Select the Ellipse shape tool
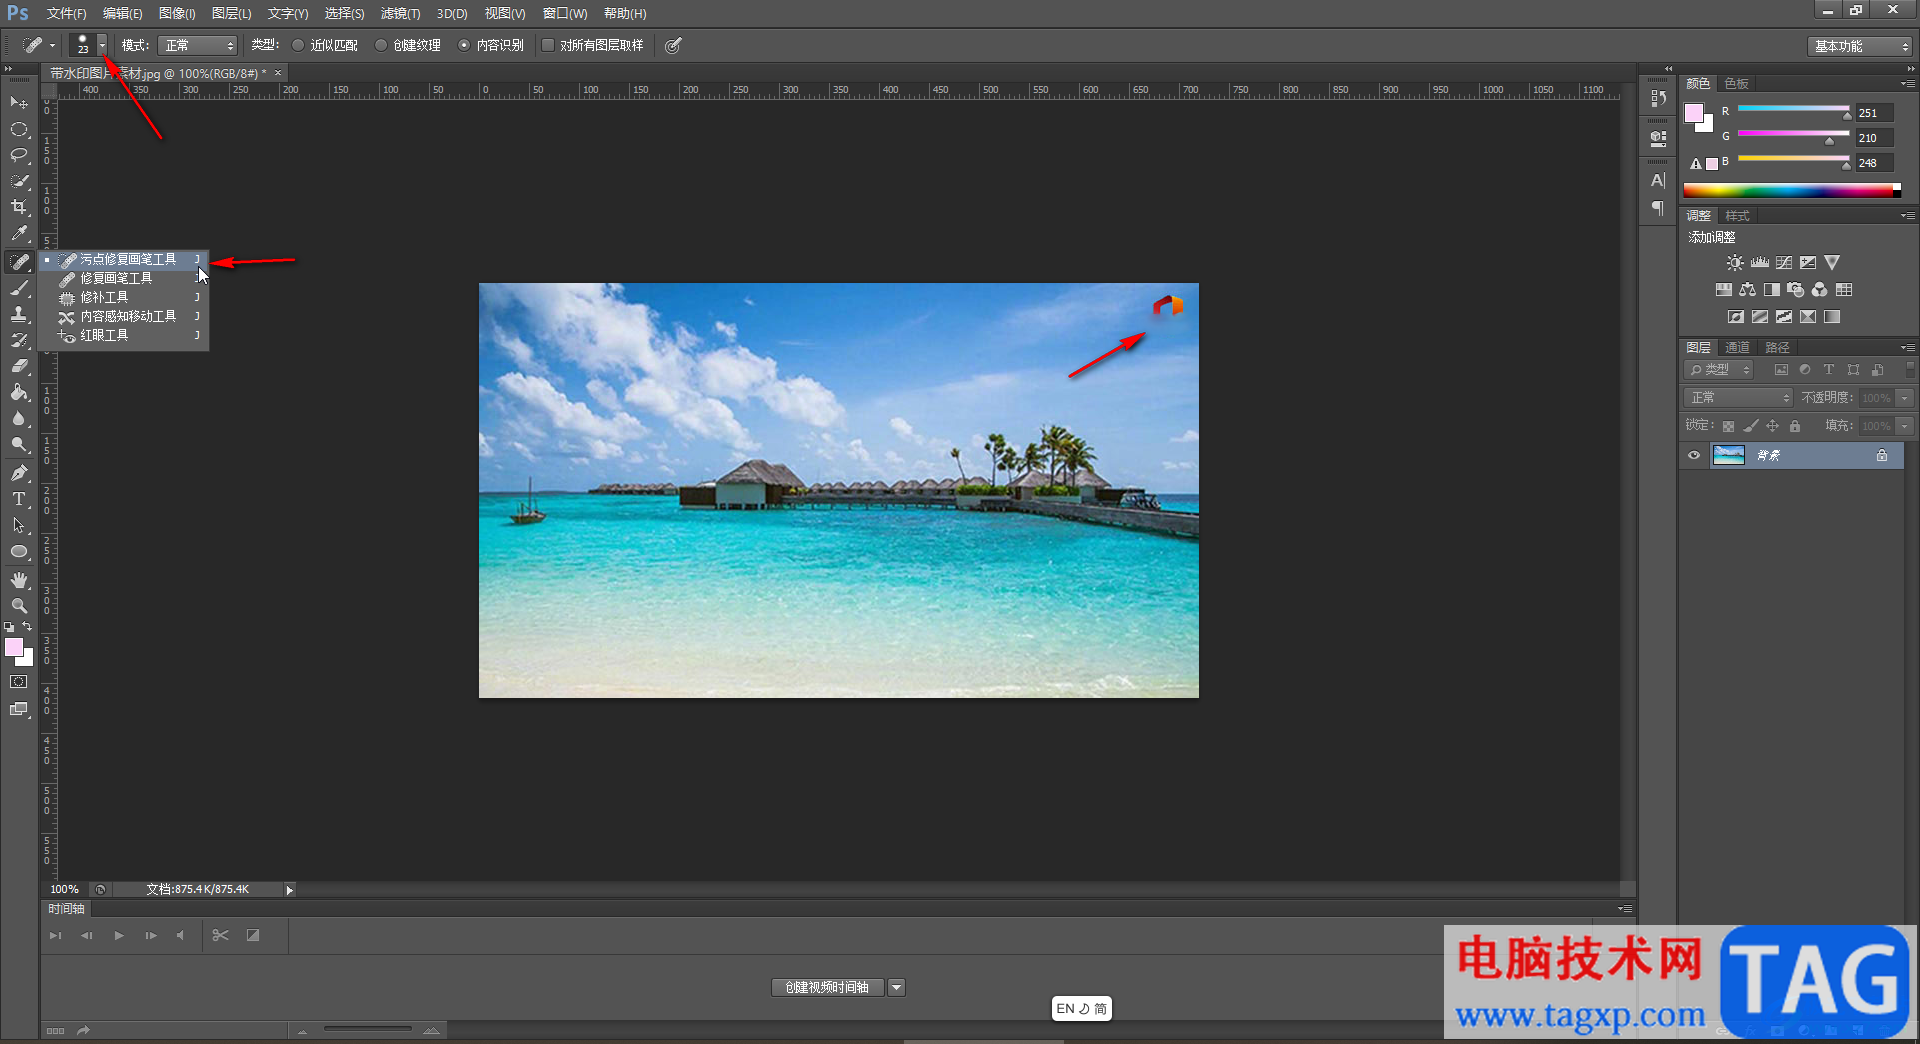 [19, 551]
